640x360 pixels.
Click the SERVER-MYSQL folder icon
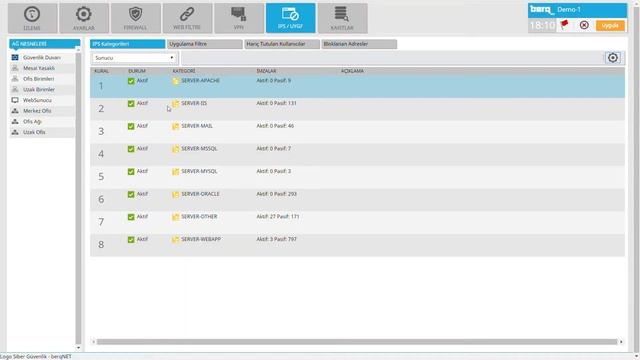pyautogui.click(x=176, y=171)
